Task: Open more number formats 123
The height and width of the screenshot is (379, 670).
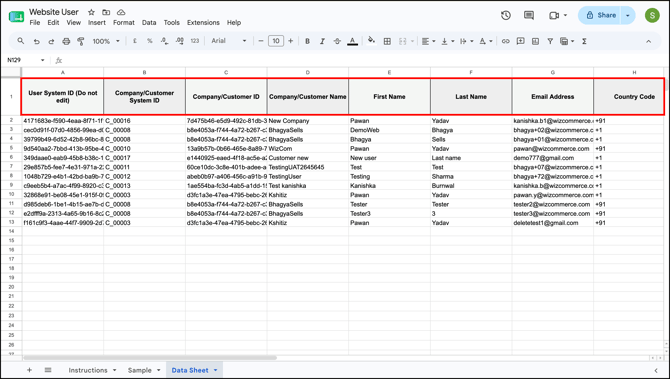Action: 195,41
